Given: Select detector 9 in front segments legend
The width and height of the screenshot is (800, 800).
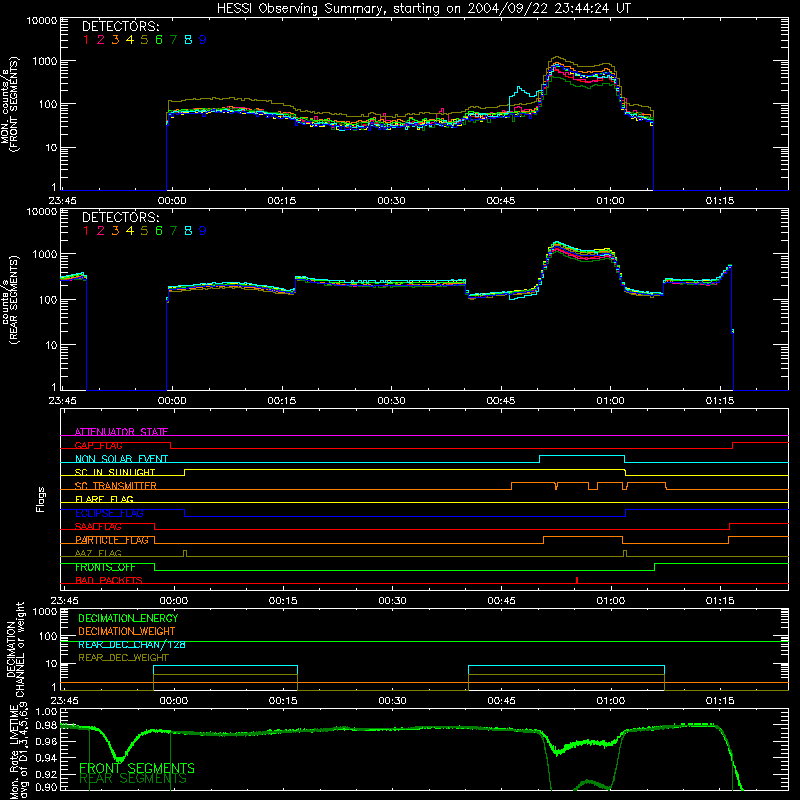Looking at the screenshot, I should click(x=203, y=40).
